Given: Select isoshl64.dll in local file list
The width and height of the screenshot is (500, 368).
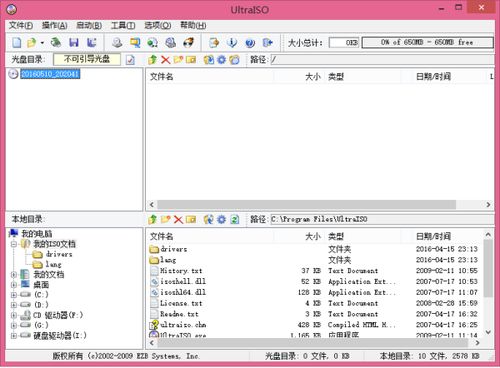Looking at the screenshot, I should [x=183, y=292].
